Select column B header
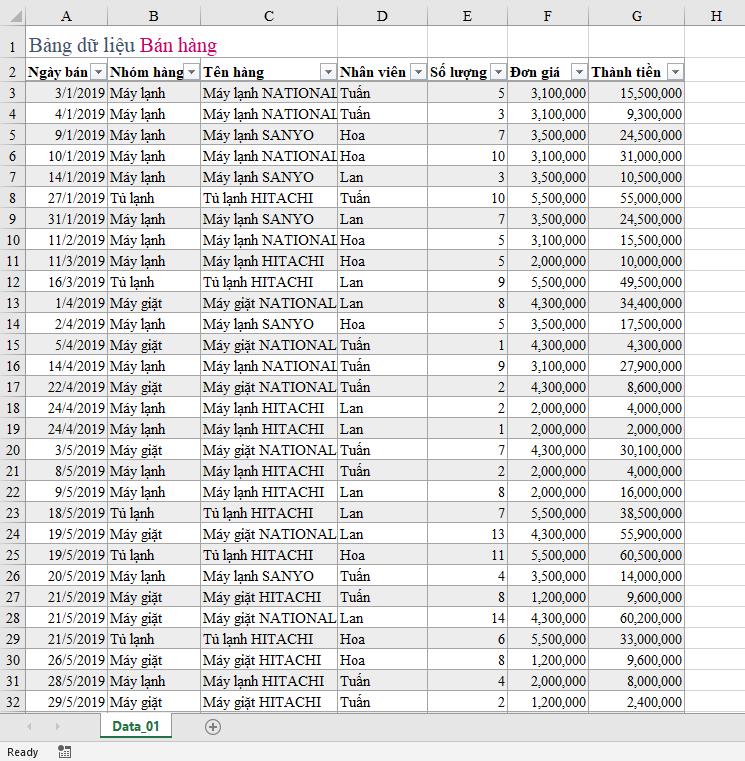 coord(154,17)
